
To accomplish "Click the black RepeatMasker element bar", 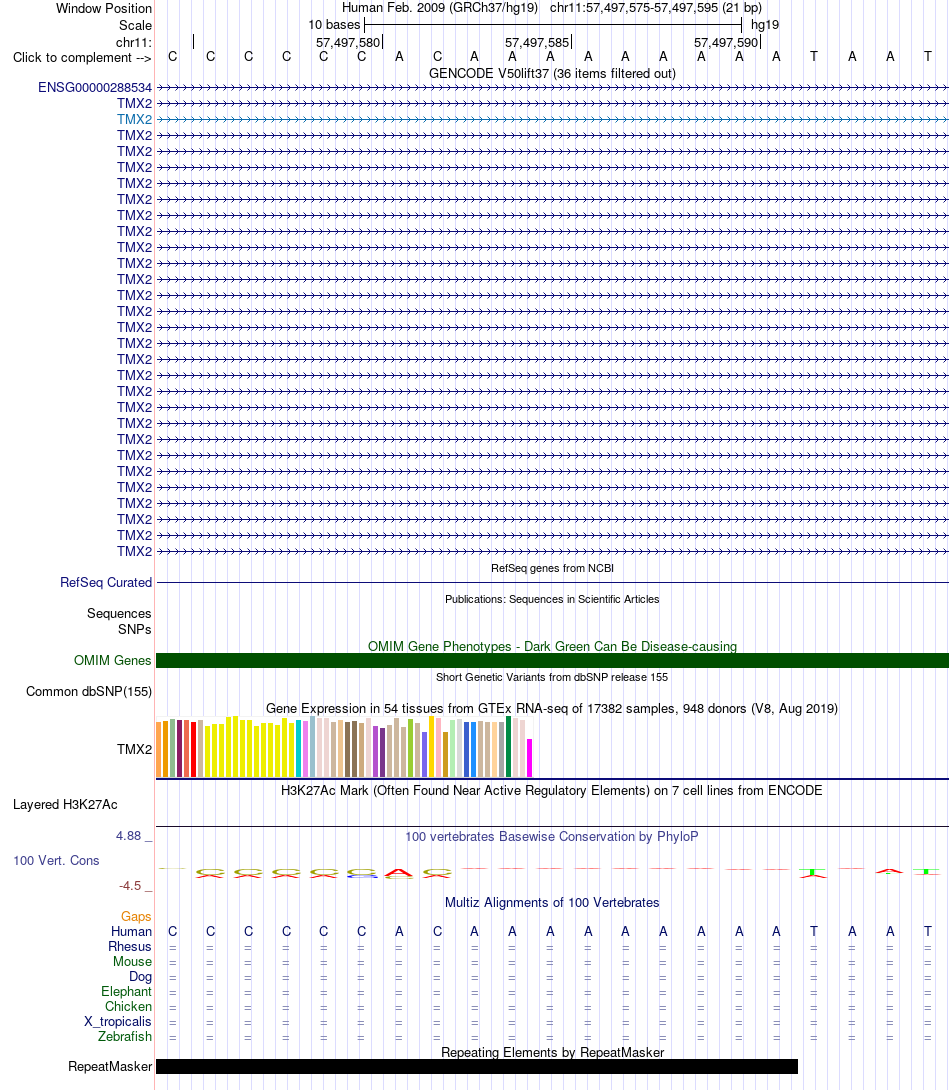I will [x=477, y=1066].
